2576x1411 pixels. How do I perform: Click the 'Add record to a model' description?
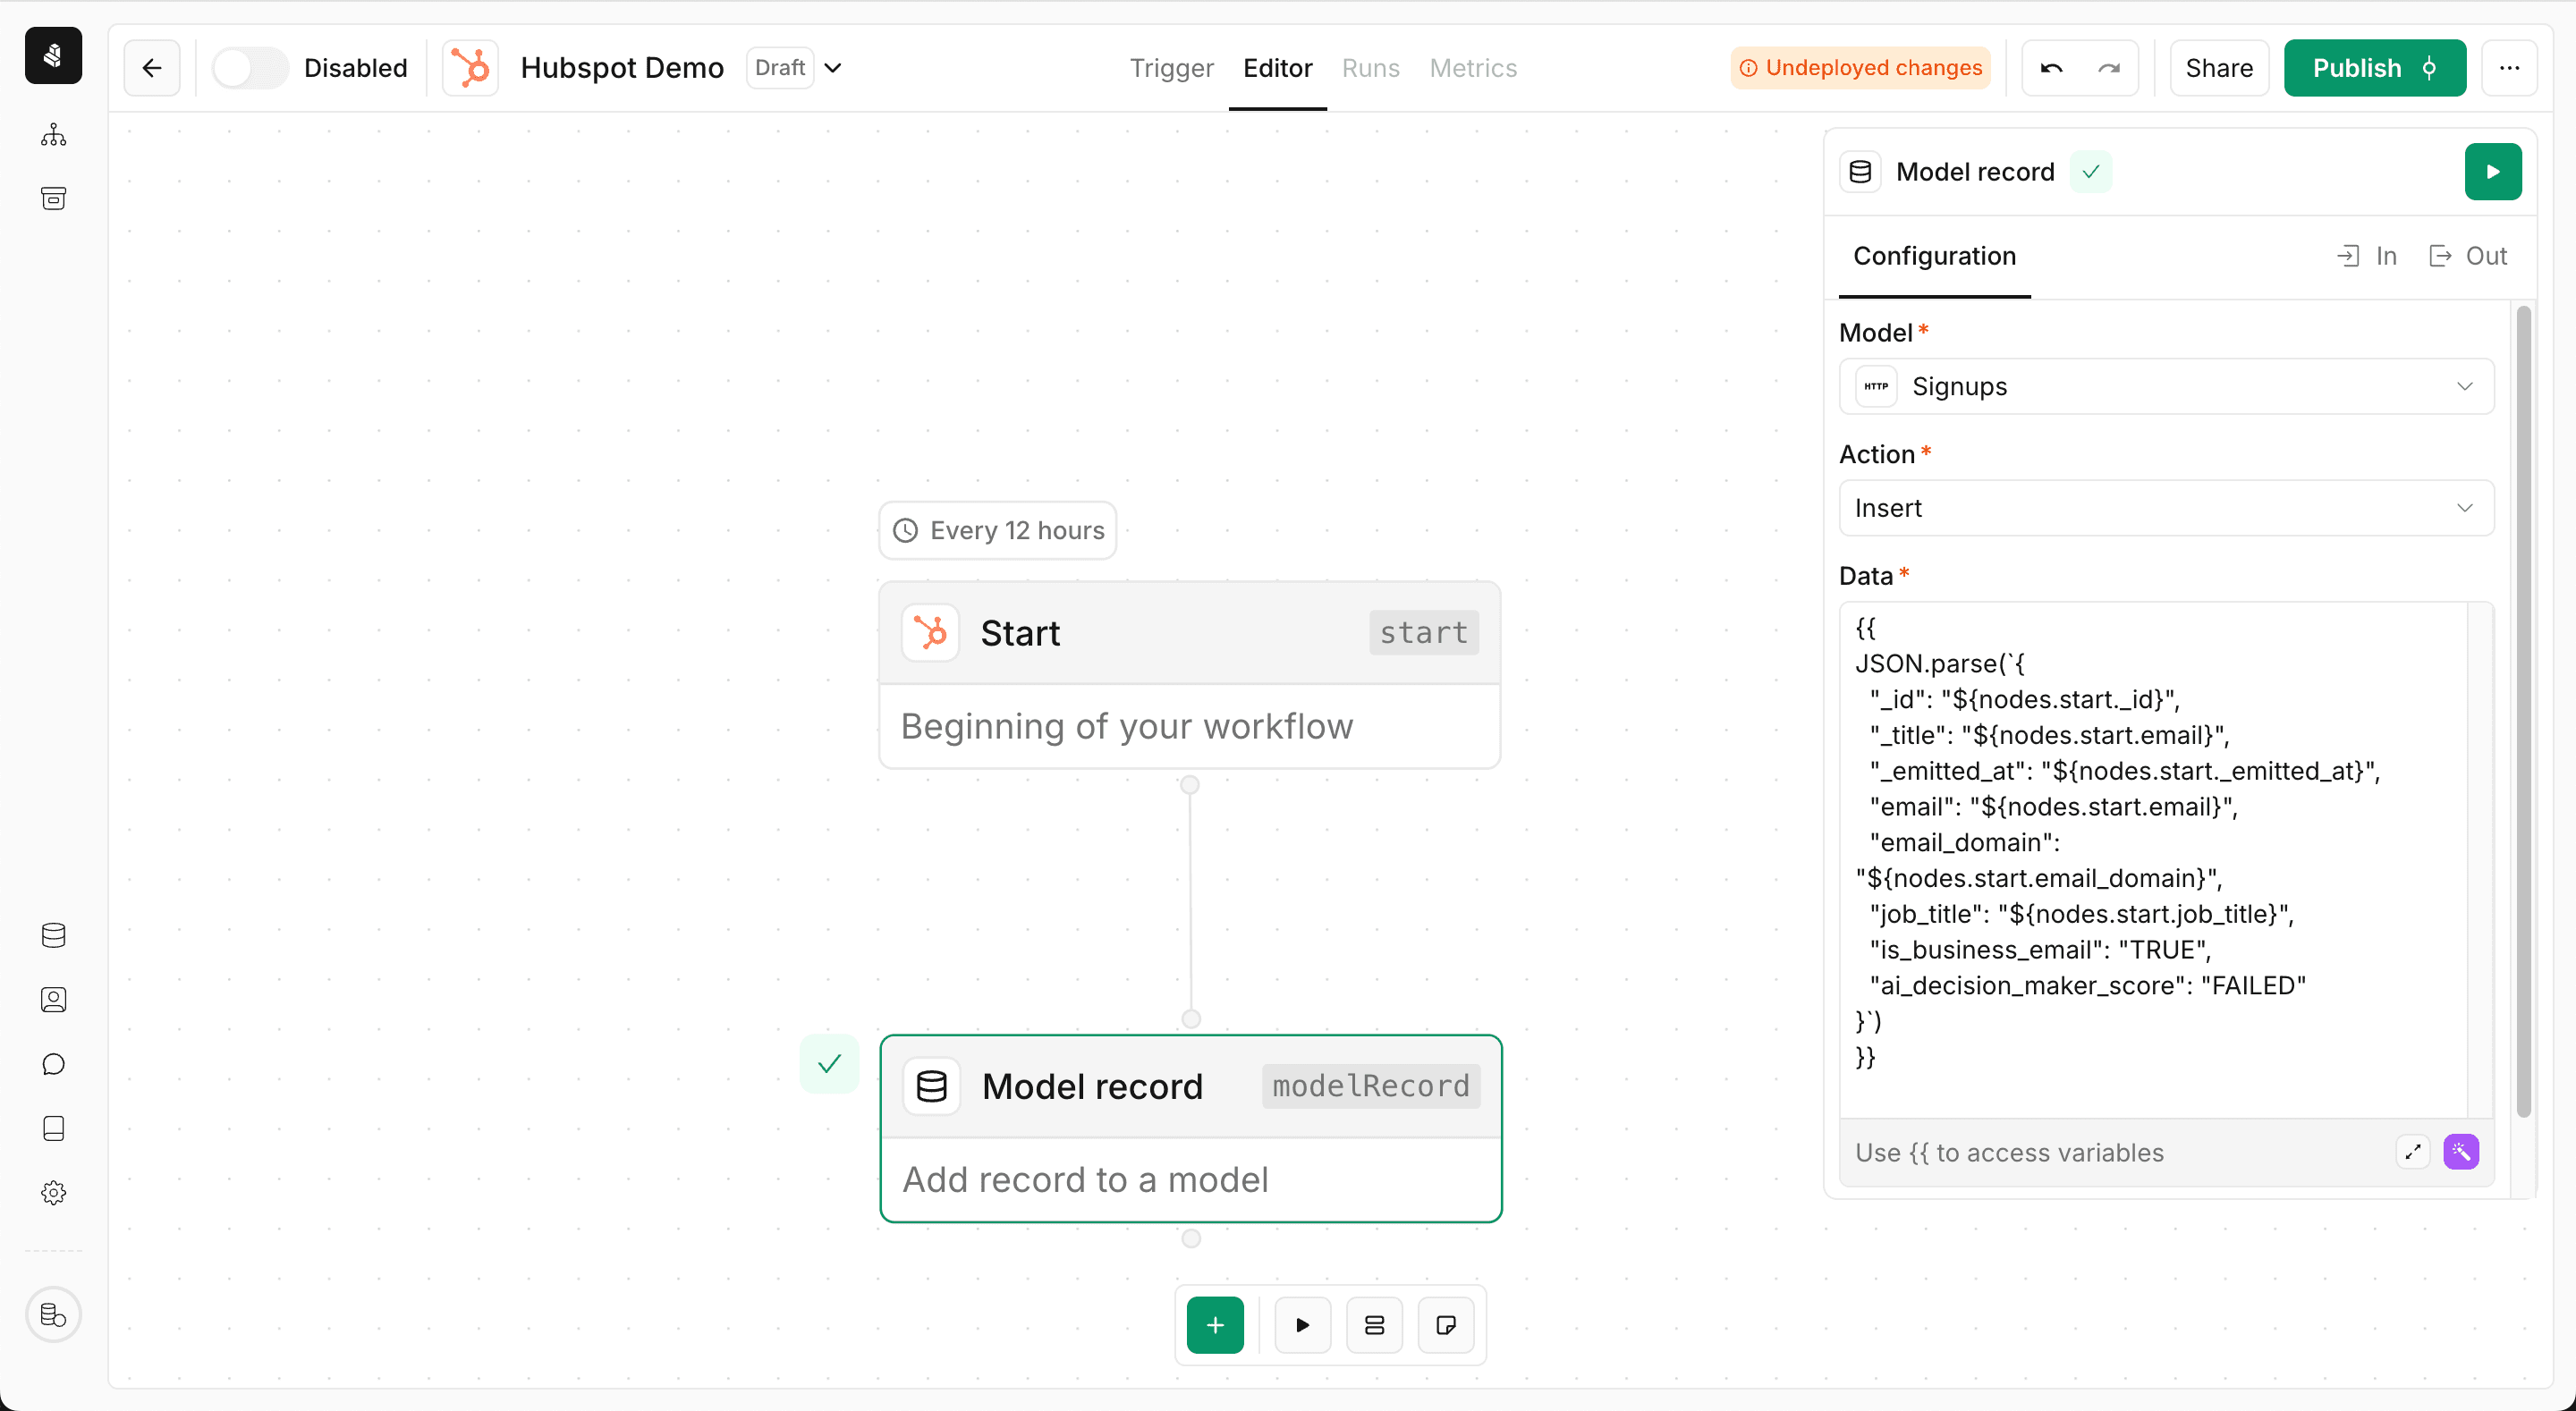(1085, 1180)
